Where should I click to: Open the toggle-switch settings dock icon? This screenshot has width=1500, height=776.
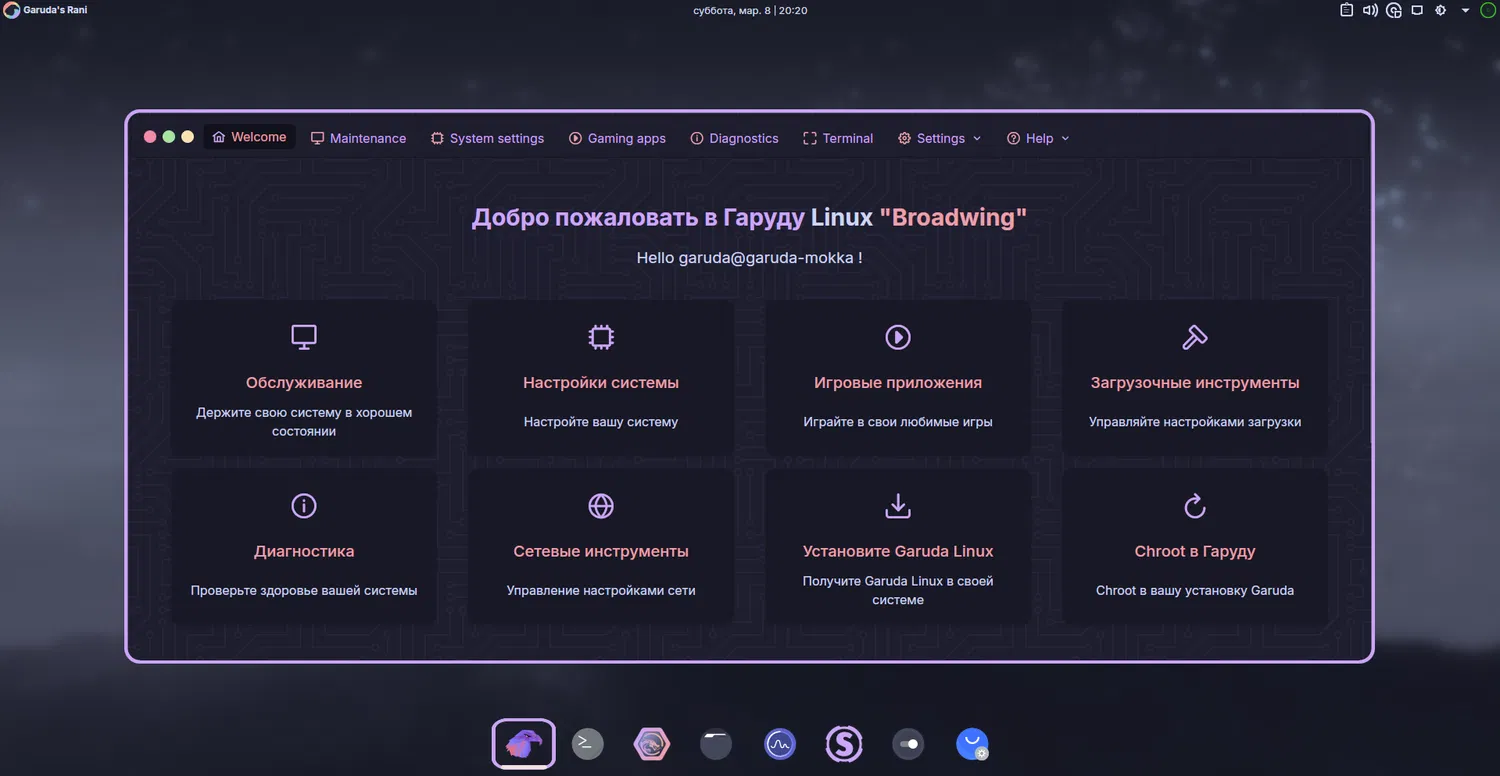pos(908,744)
